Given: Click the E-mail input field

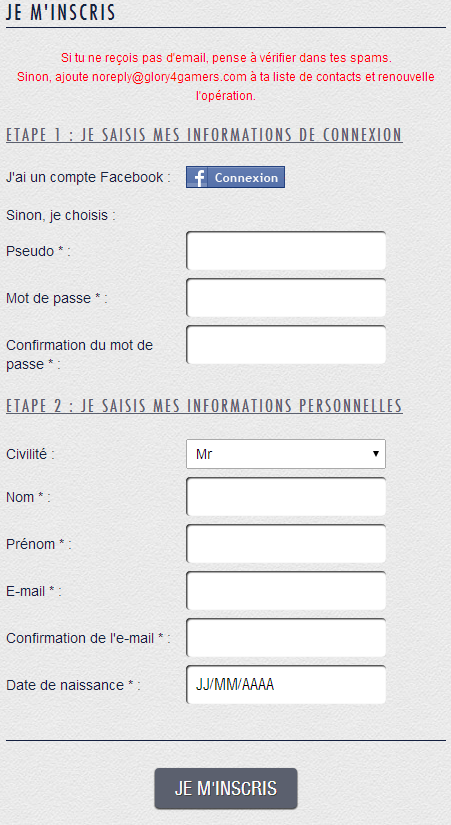Looking at the screenshot, I should click(286, 590).
